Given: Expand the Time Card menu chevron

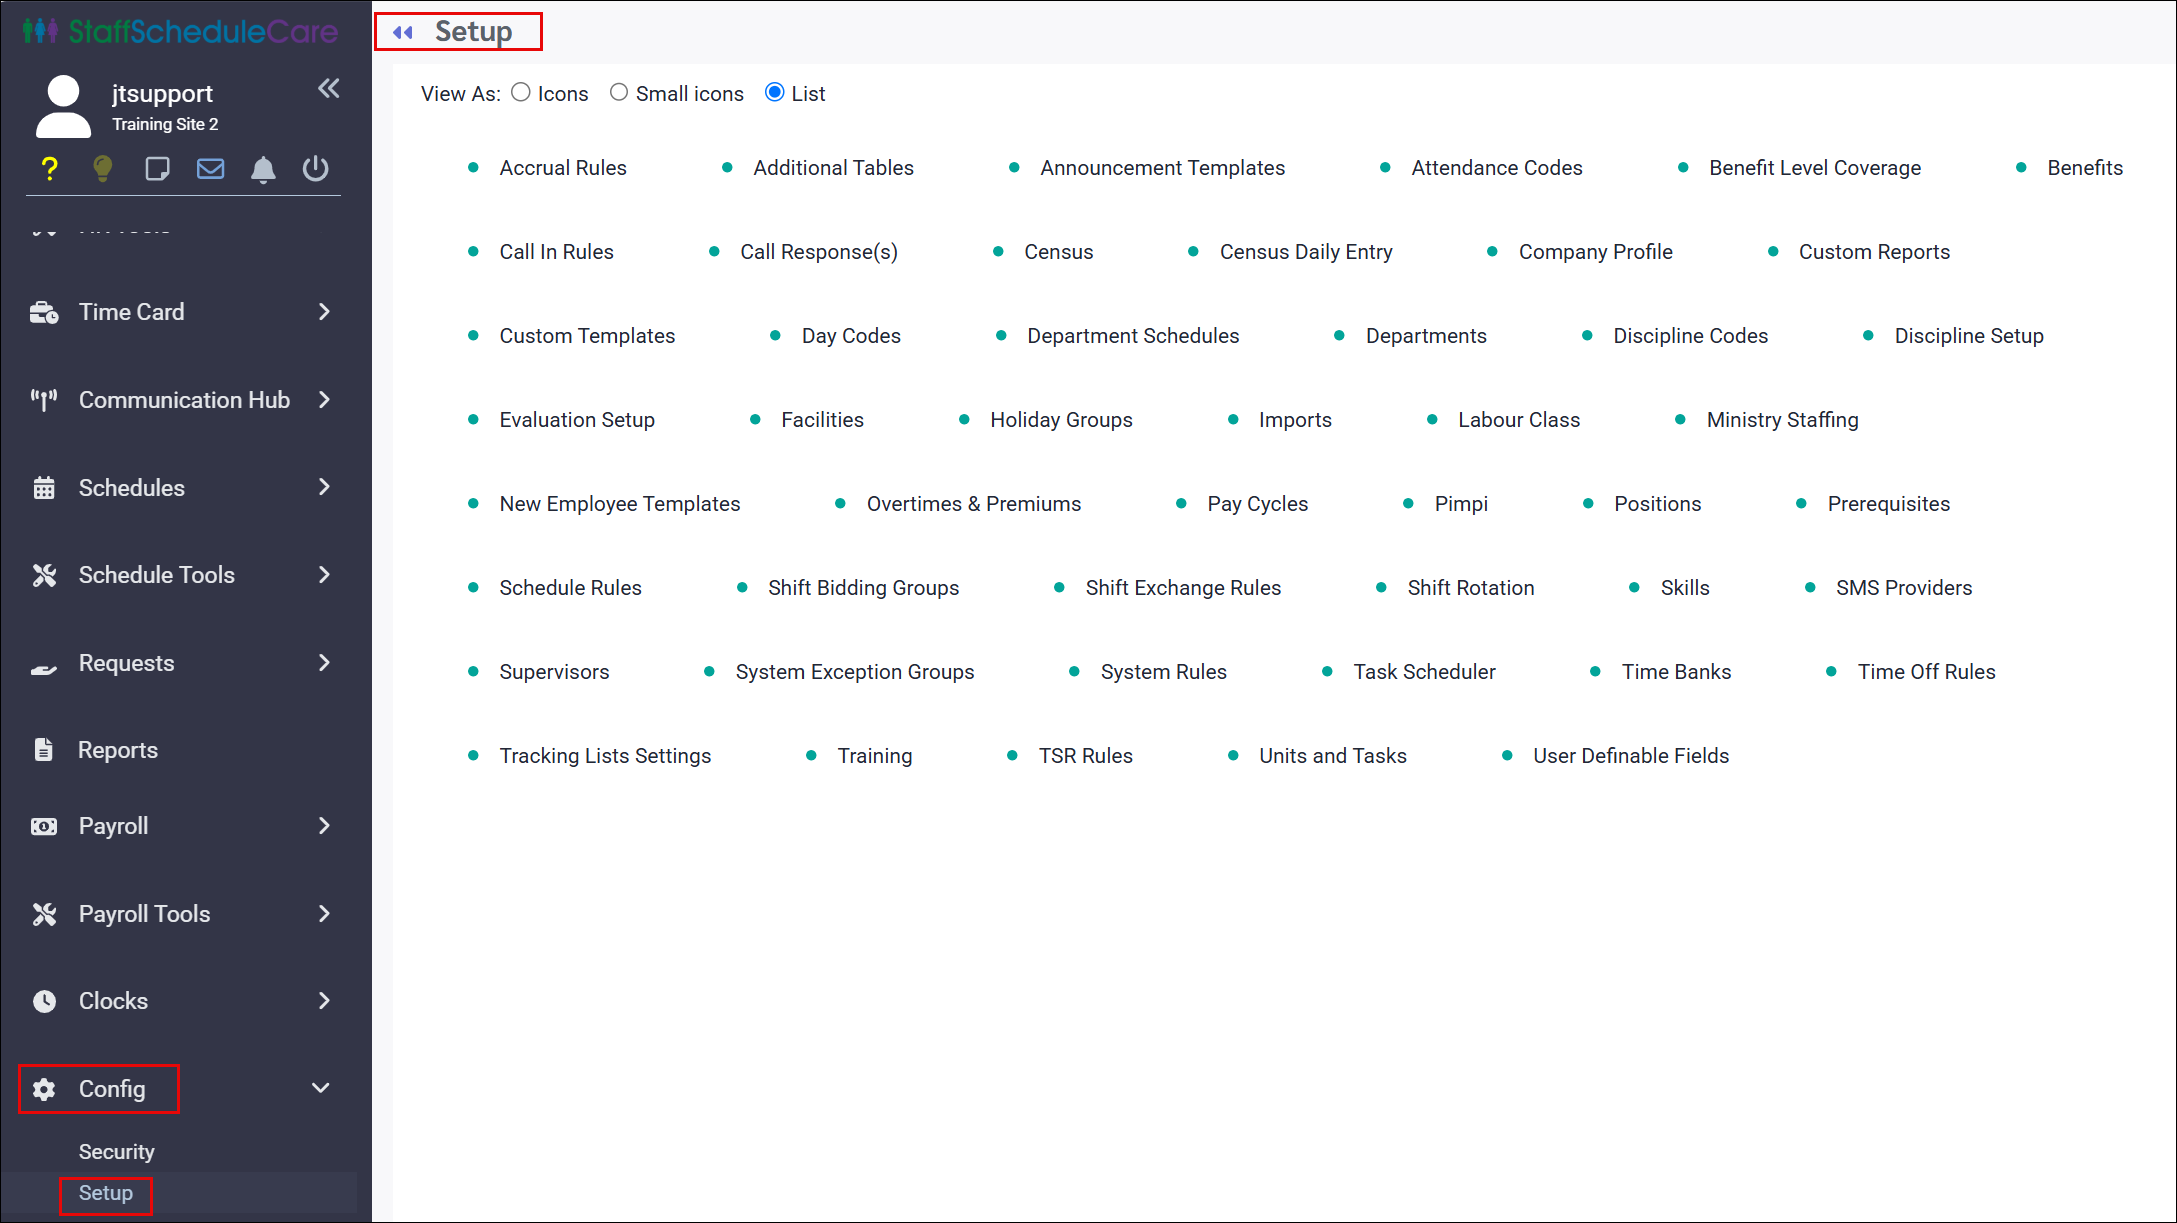Looking at the screenshot, I should [324, 312].
